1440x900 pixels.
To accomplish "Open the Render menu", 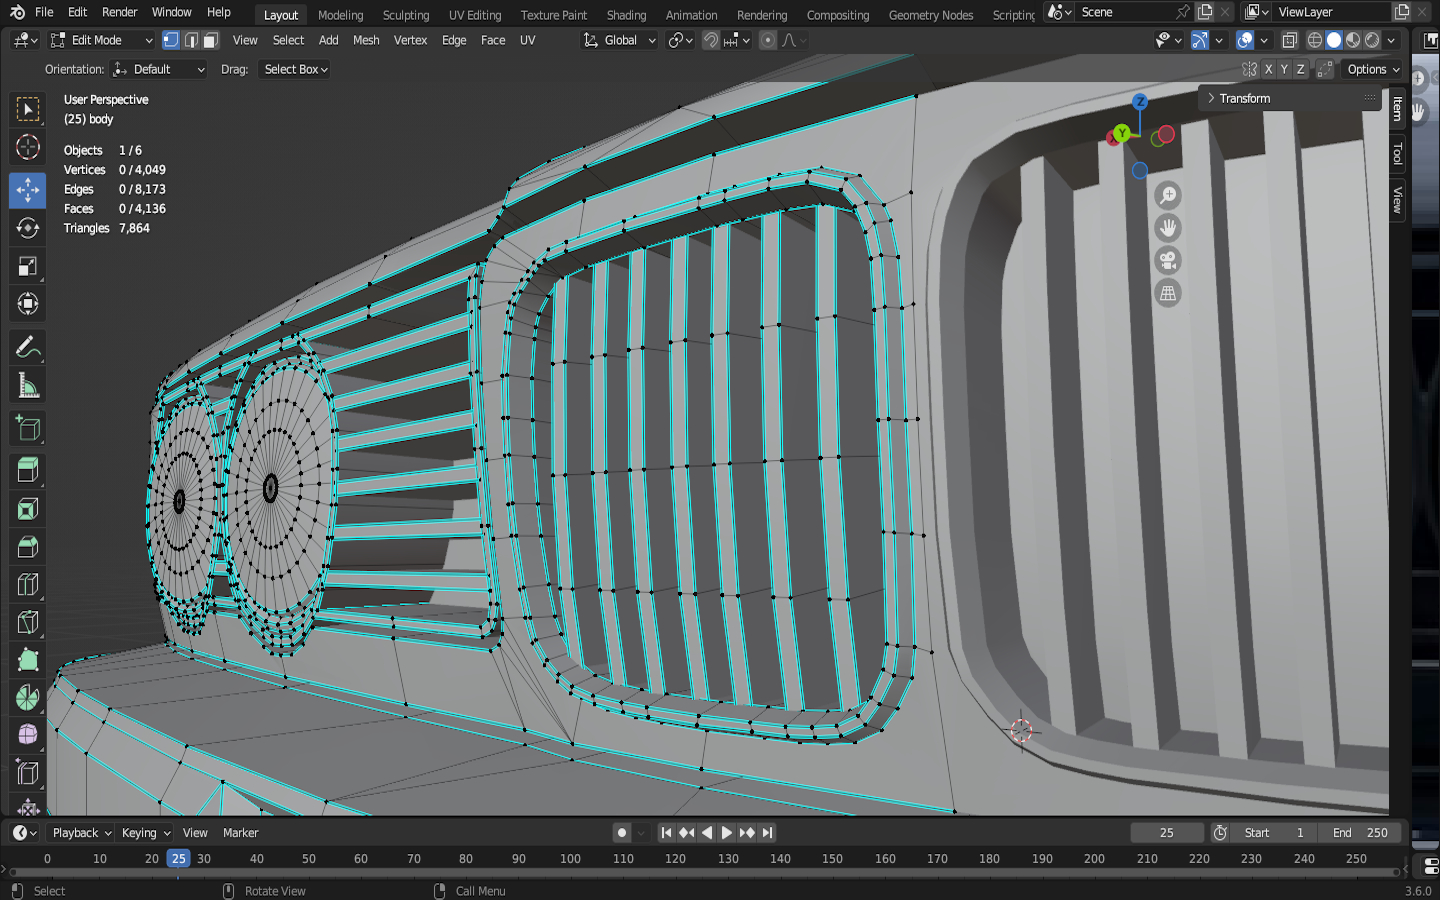I will coord(120,12).
